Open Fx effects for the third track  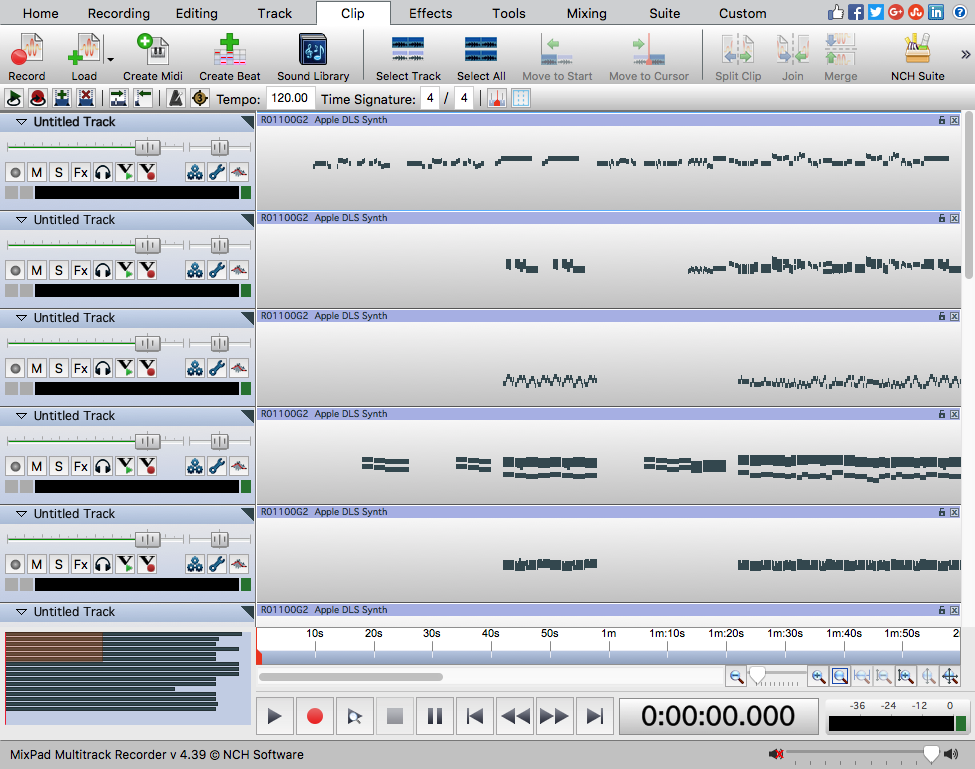[x=81, y=369]
